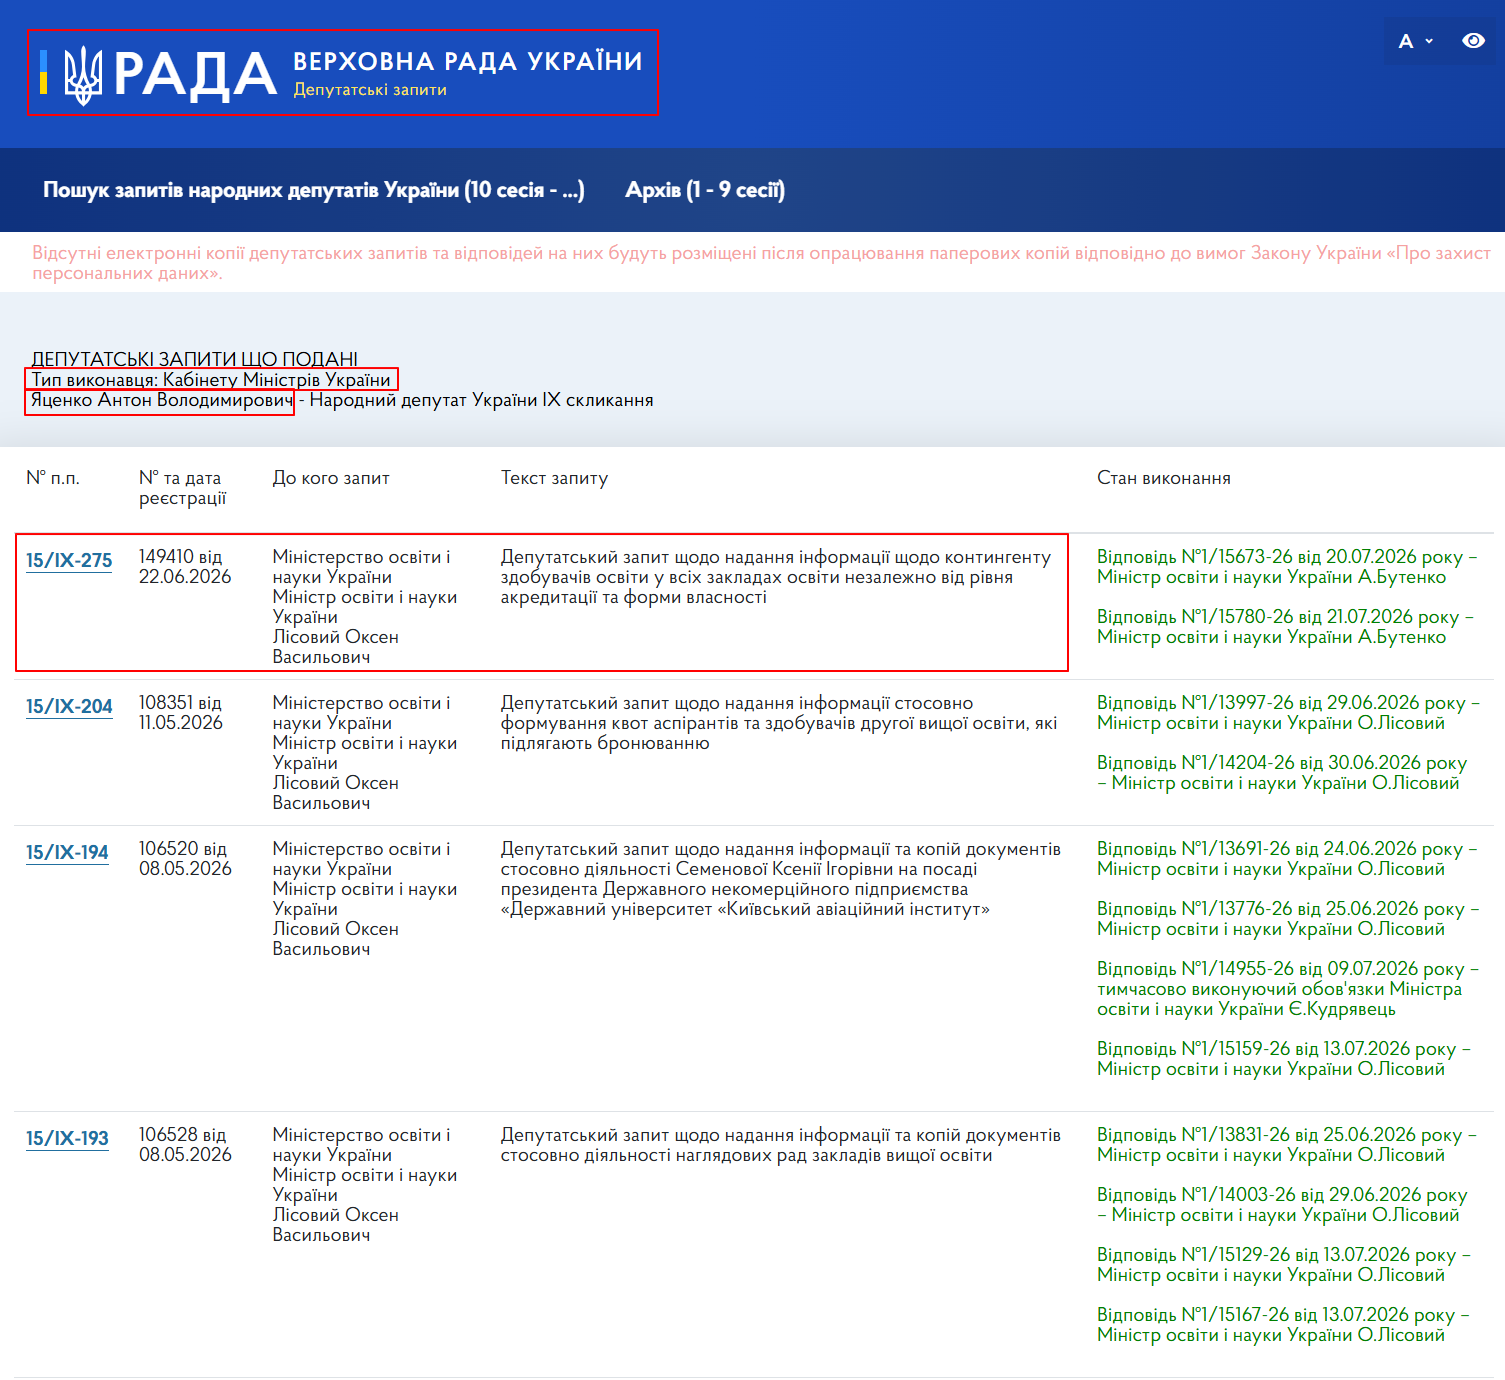Open response №1/13691-26 від 24.06.2026

click(1287, 859)
